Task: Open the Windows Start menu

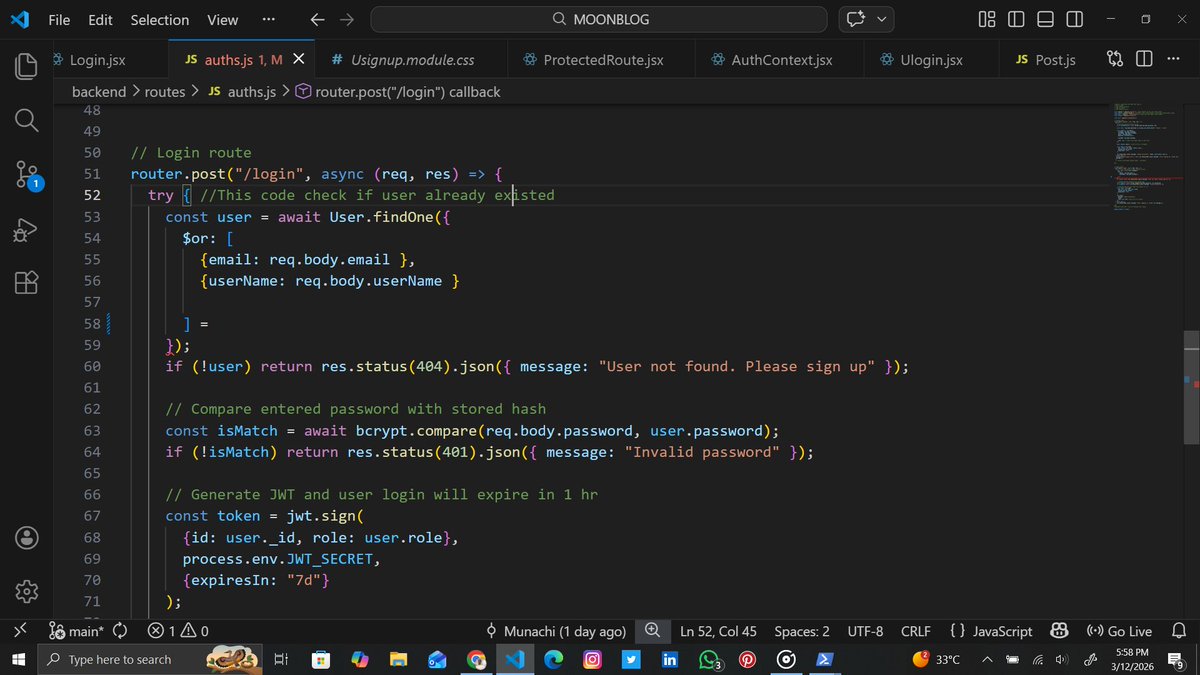Action: tap(17, 659)
